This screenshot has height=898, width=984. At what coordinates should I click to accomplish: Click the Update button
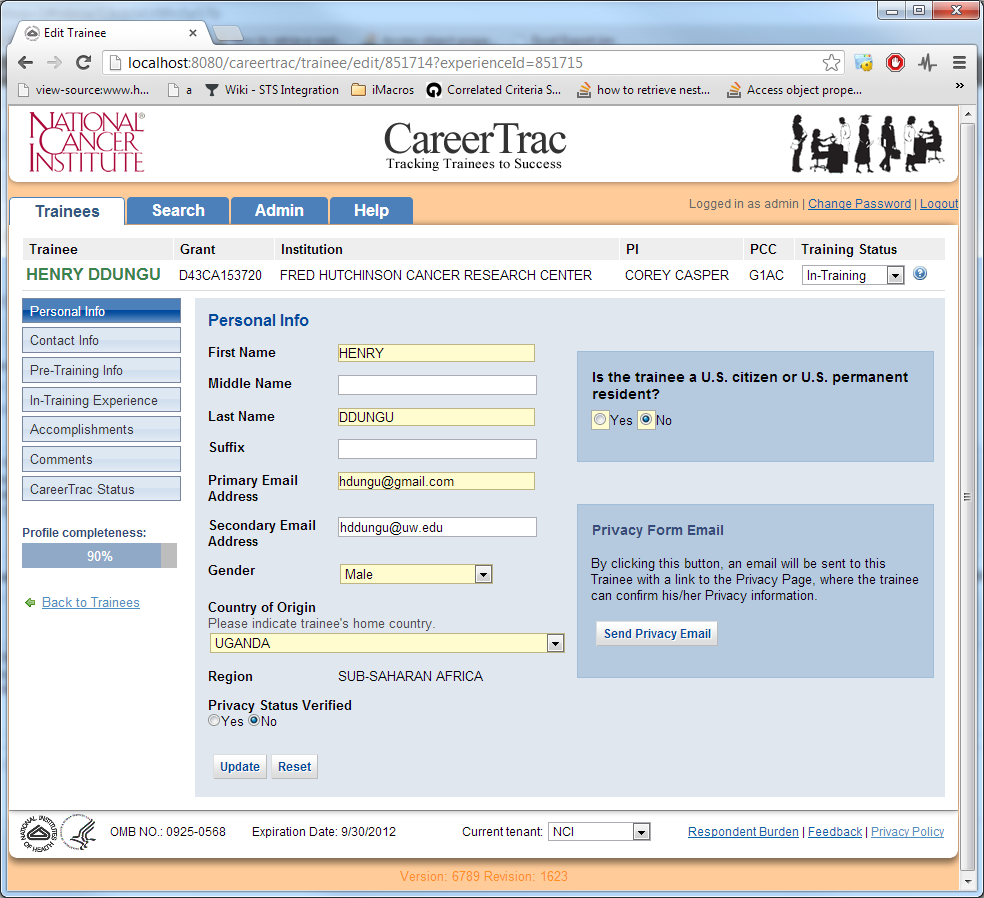(240, 767)
